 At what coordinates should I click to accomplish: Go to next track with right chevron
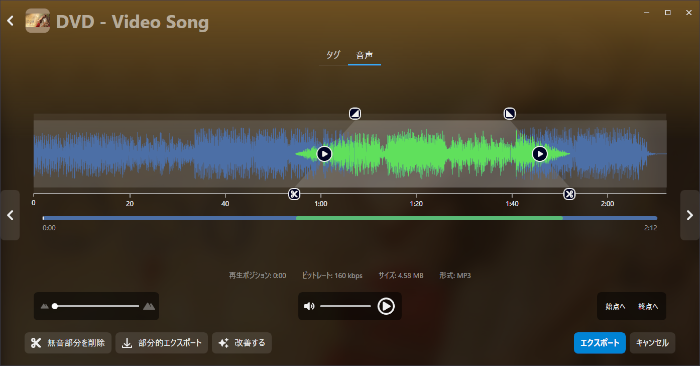tap(690, 215)
